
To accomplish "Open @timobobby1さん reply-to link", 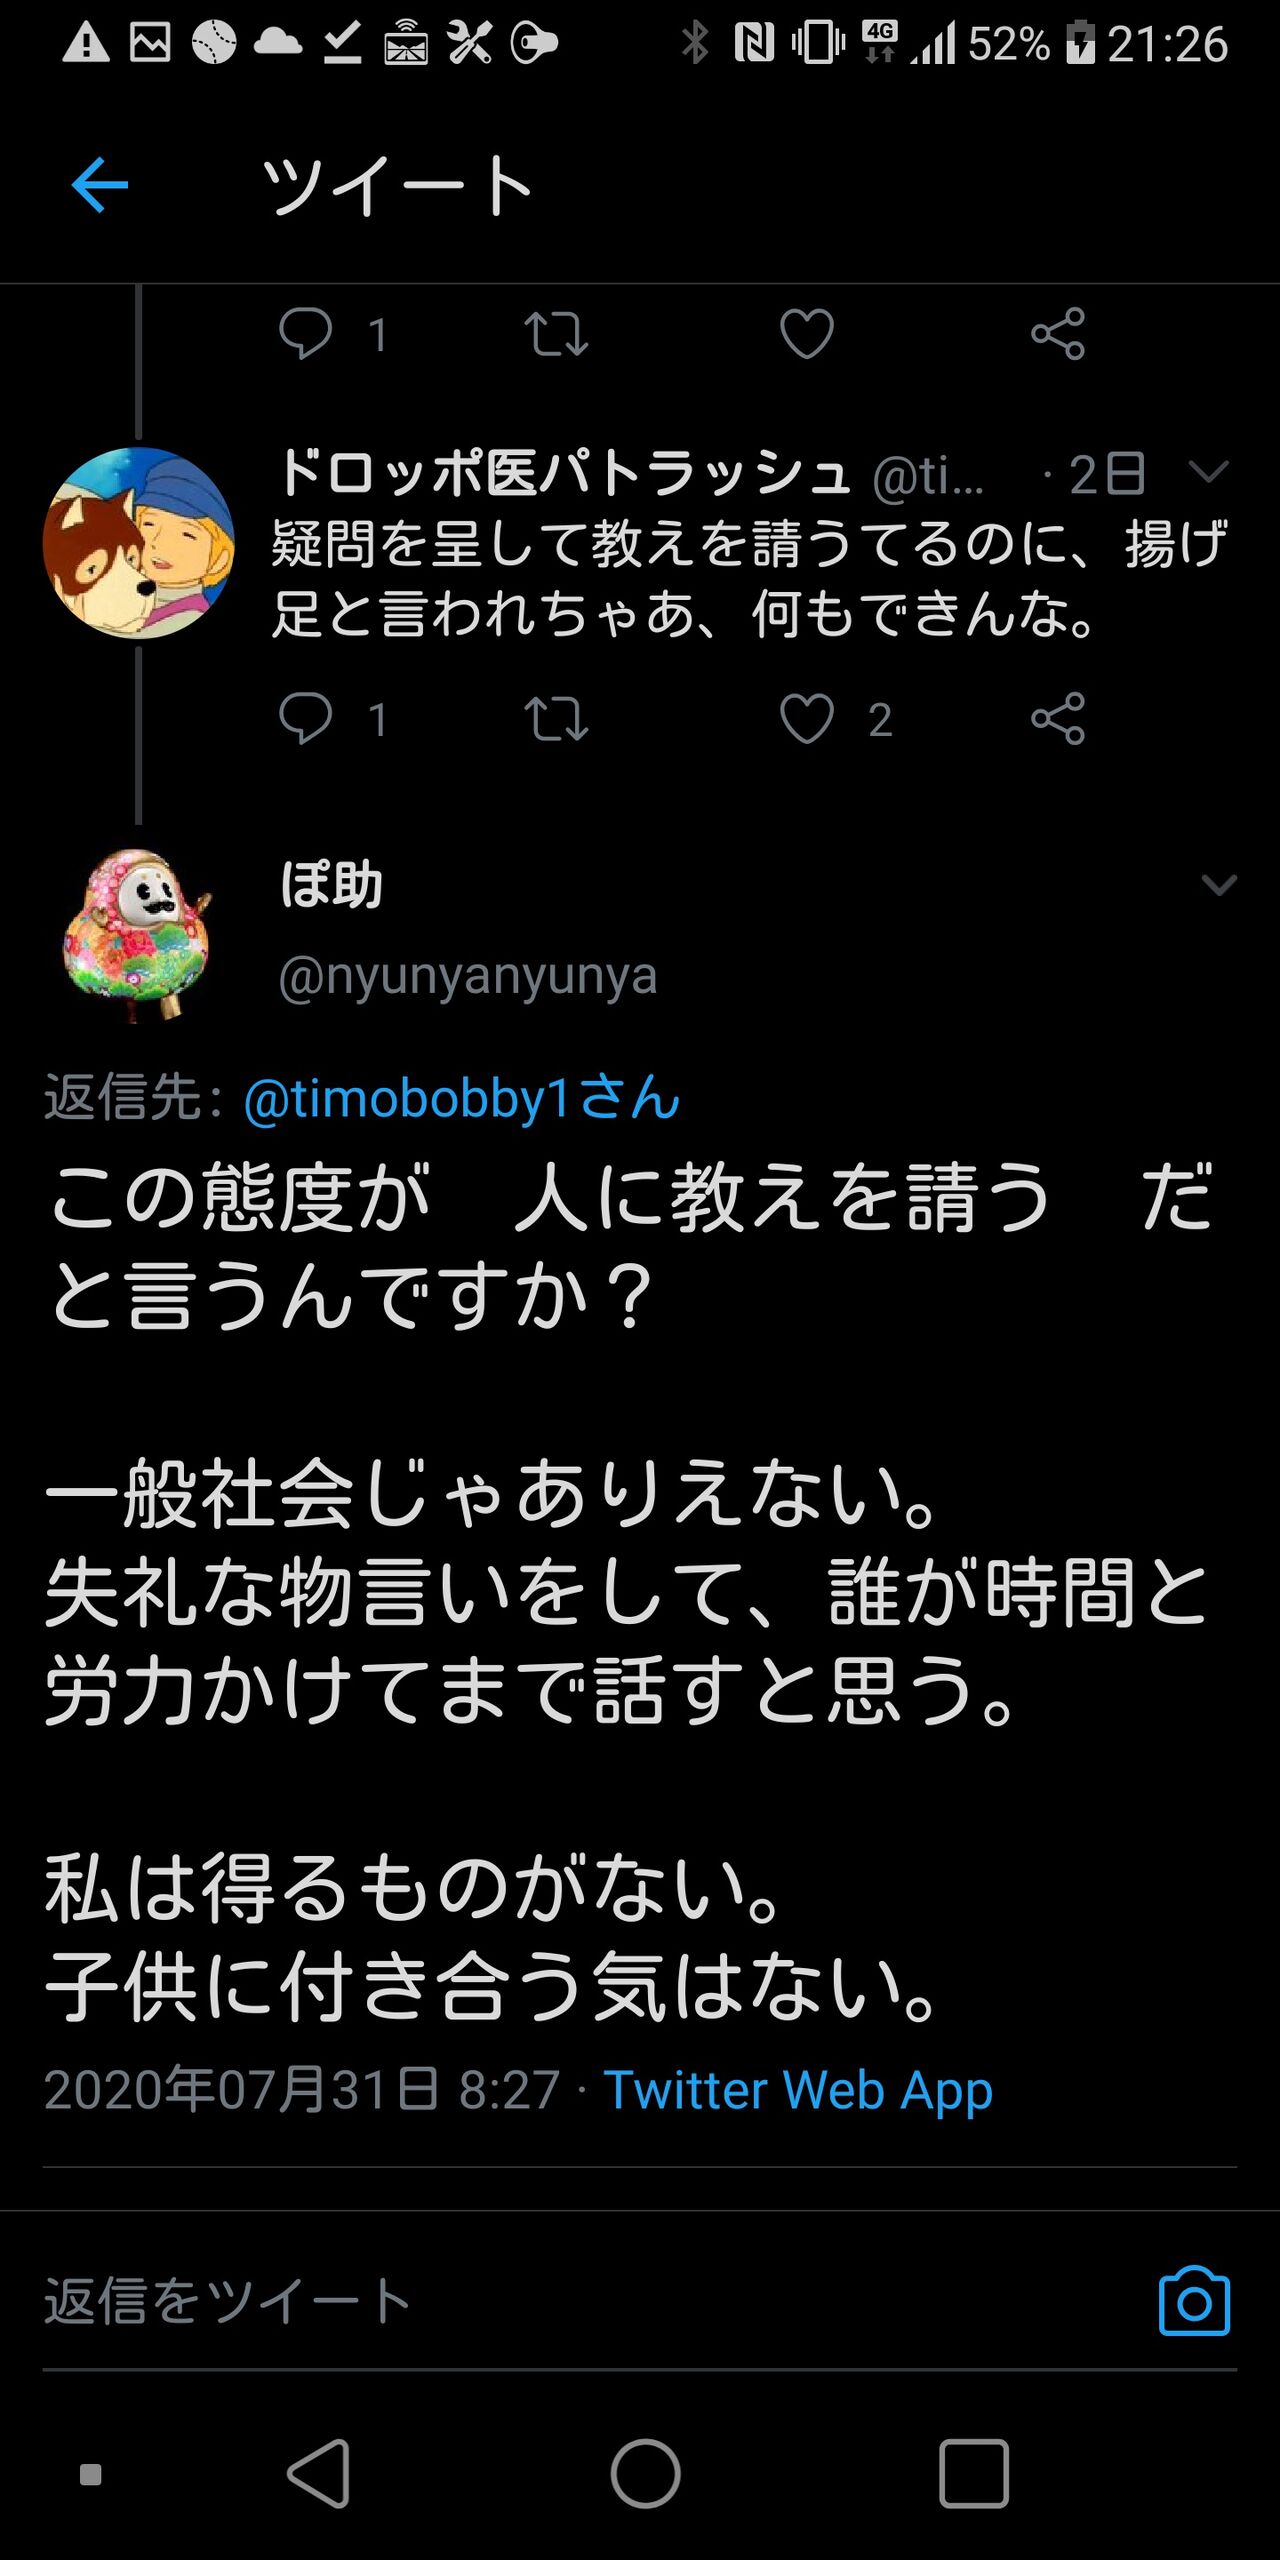I will coord(461,1098).
